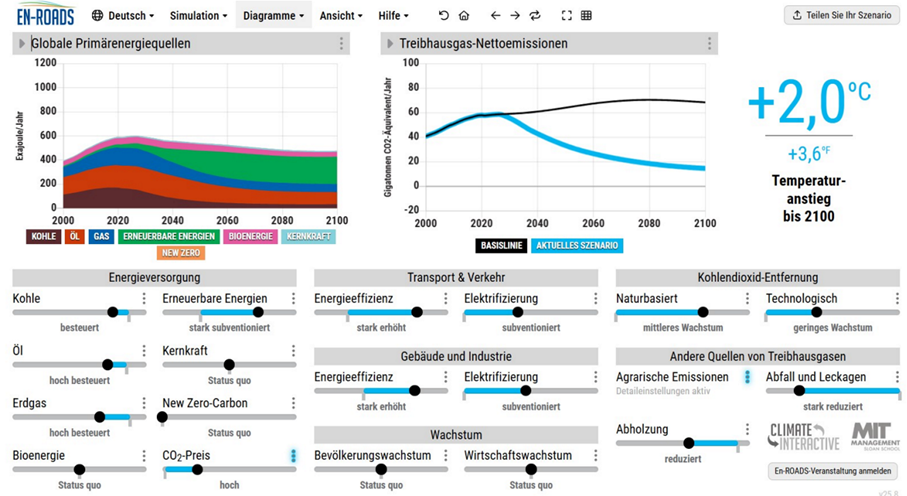Click En-ROADS-Veranstaltung anmelden button
The height and width of the screenshot is (496, 907).
(832, 471)
